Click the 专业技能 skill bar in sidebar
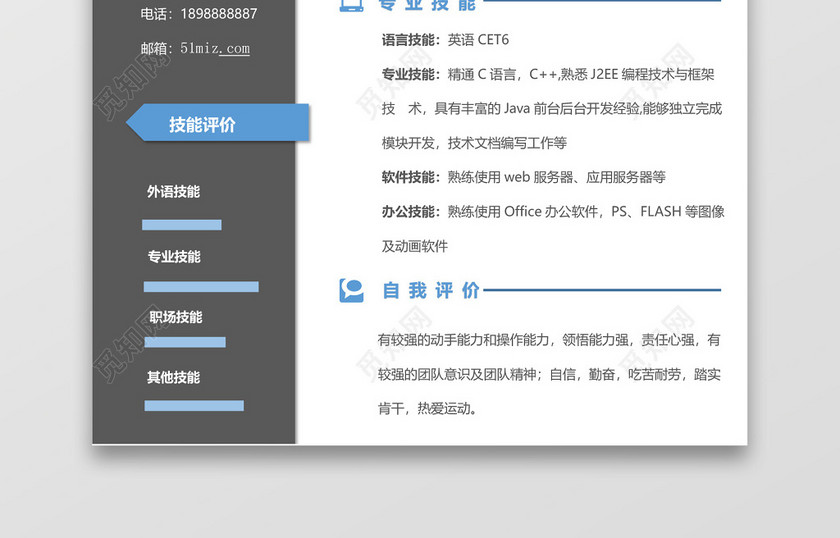 point(201,287)
